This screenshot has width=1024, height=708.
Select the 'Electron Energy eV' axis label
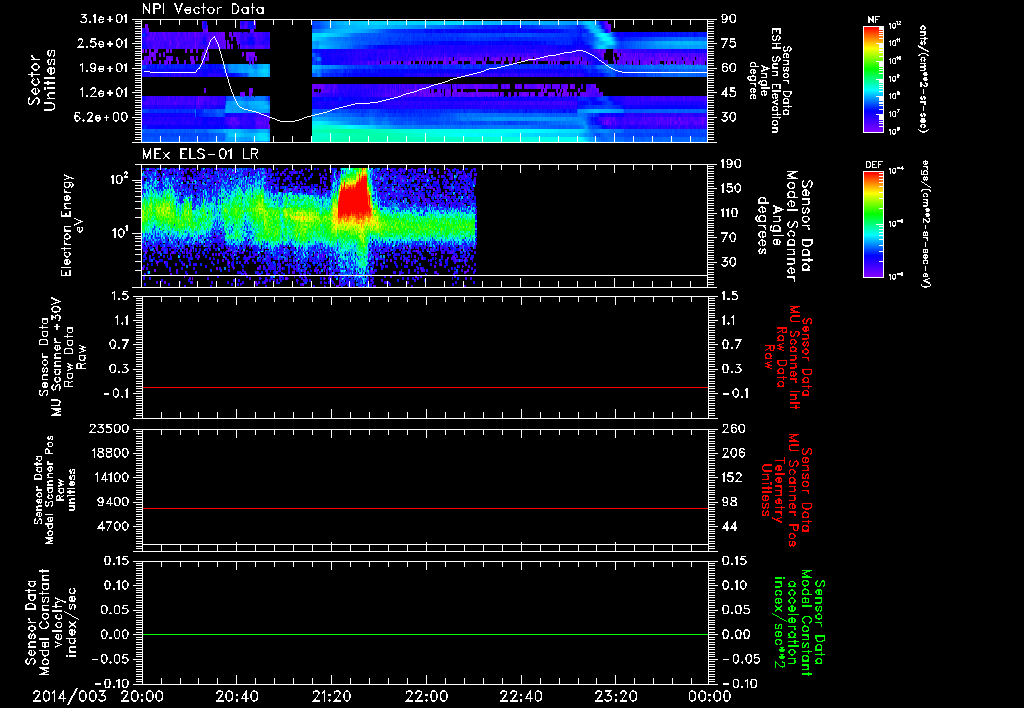pyautogui.click(x=71, y=225)
